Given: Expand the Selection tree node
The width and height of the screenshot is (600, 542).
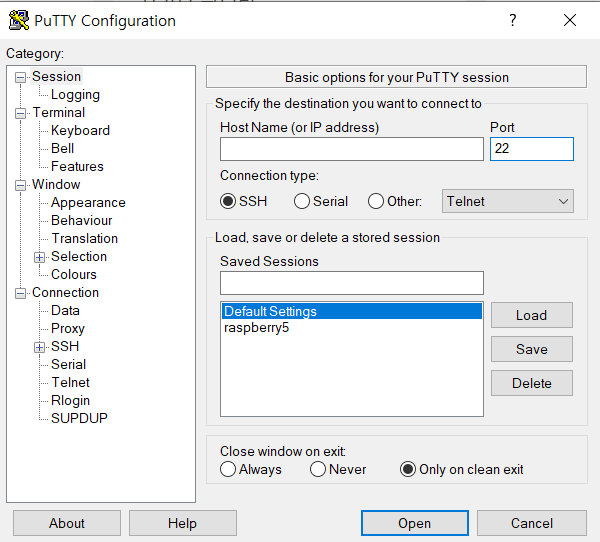Looking at the screenshot, I should [x=39, y=258].
